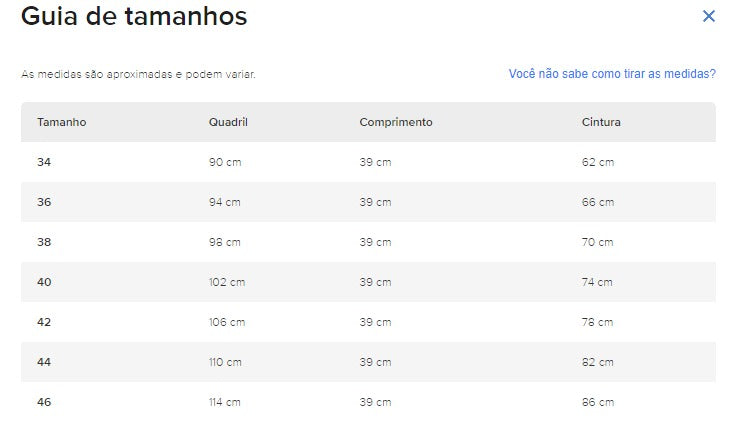
Task: Click the 102 cm hip measurement
Action: 227,282
